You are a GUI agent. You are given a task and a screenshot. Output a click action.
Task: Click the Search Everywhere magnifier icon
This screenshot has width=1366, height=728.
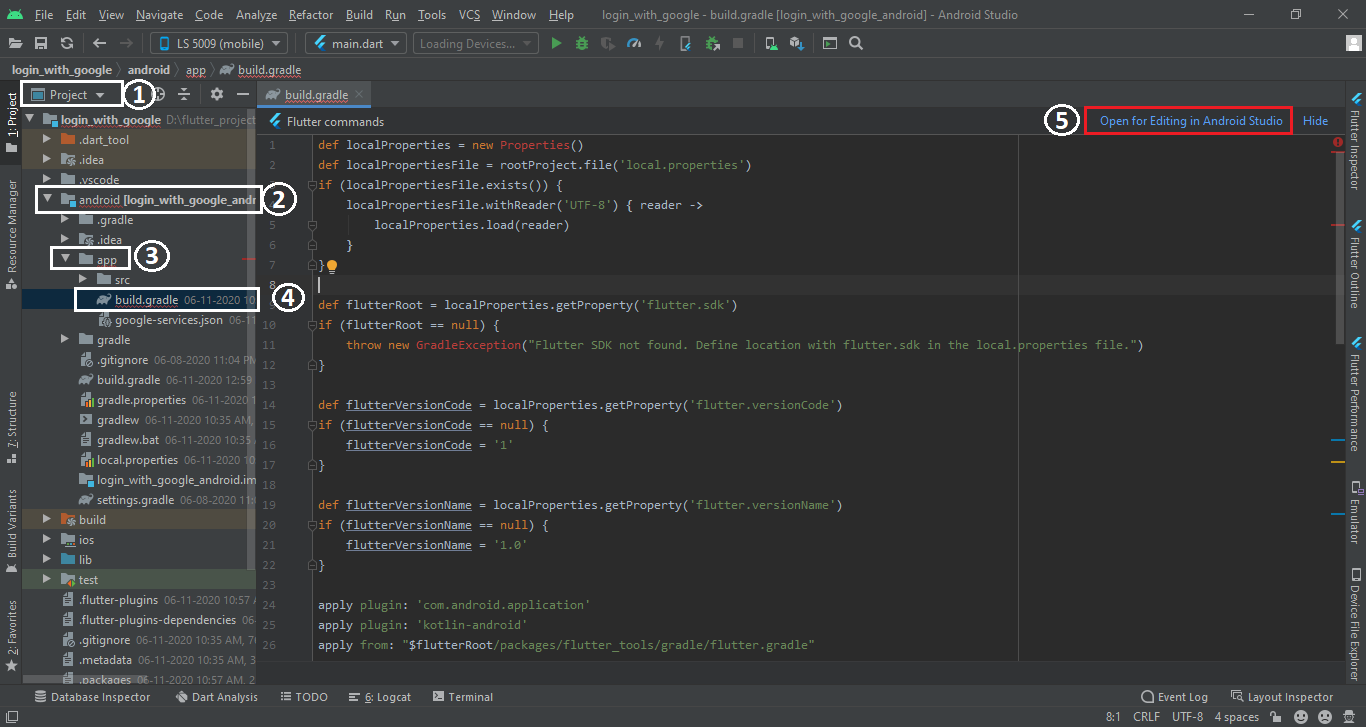pyautogui.click(x=856, y=43)
